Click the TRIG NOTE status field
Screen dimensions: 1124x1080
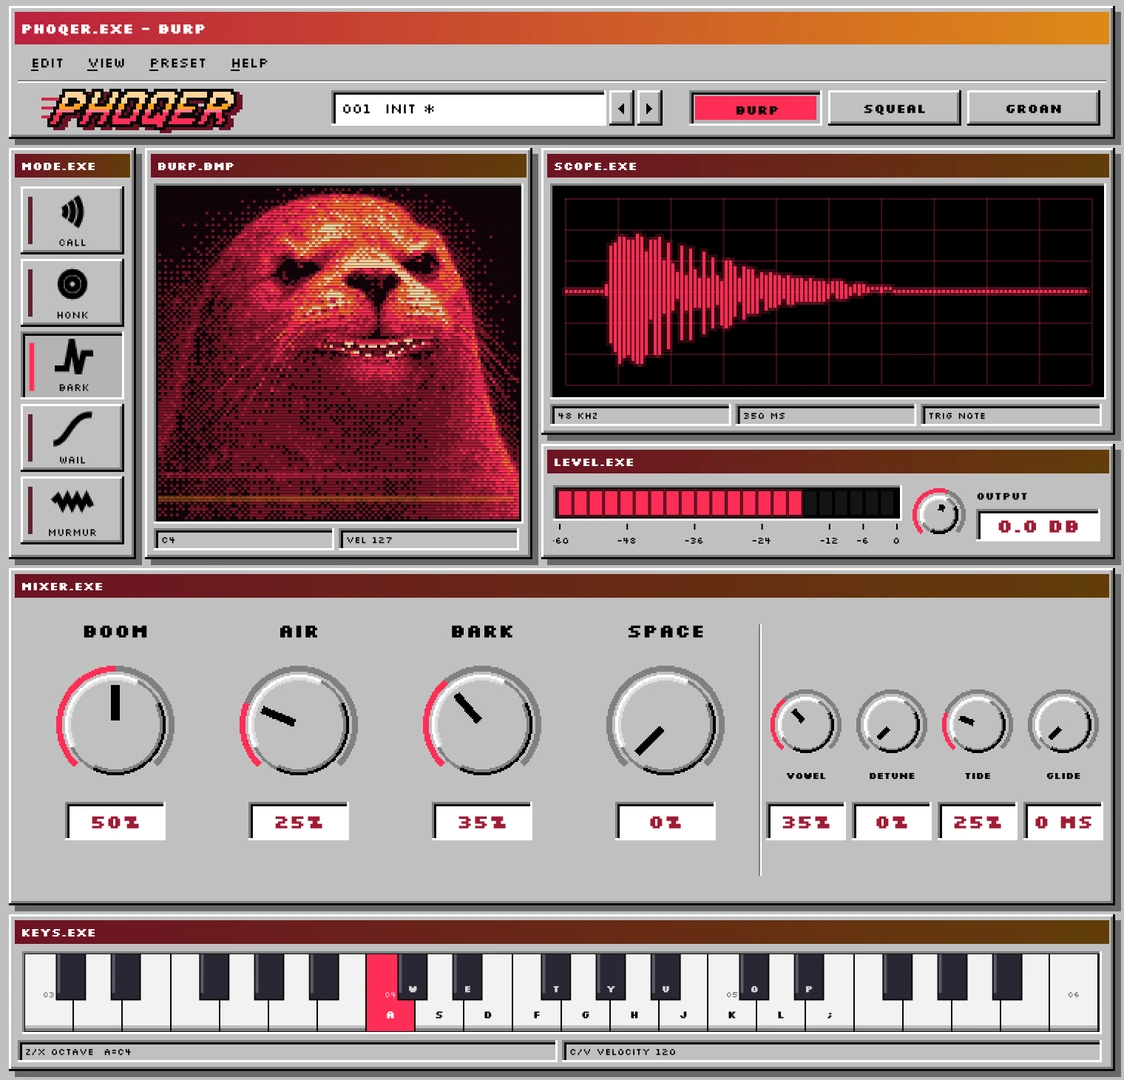tap(1011, 416)
